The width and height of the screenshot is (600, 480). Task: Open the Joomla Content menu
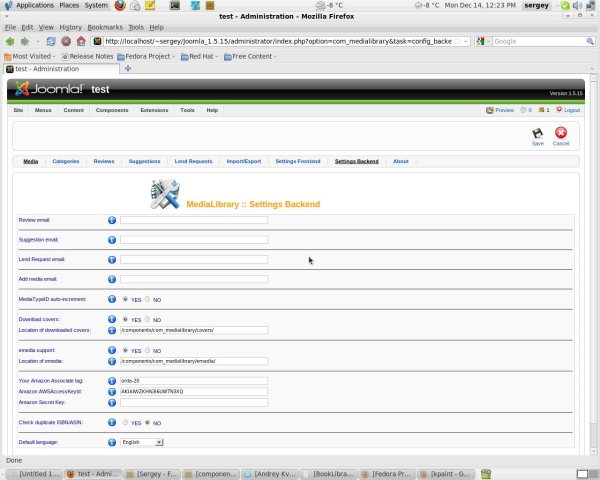(73, 110)
